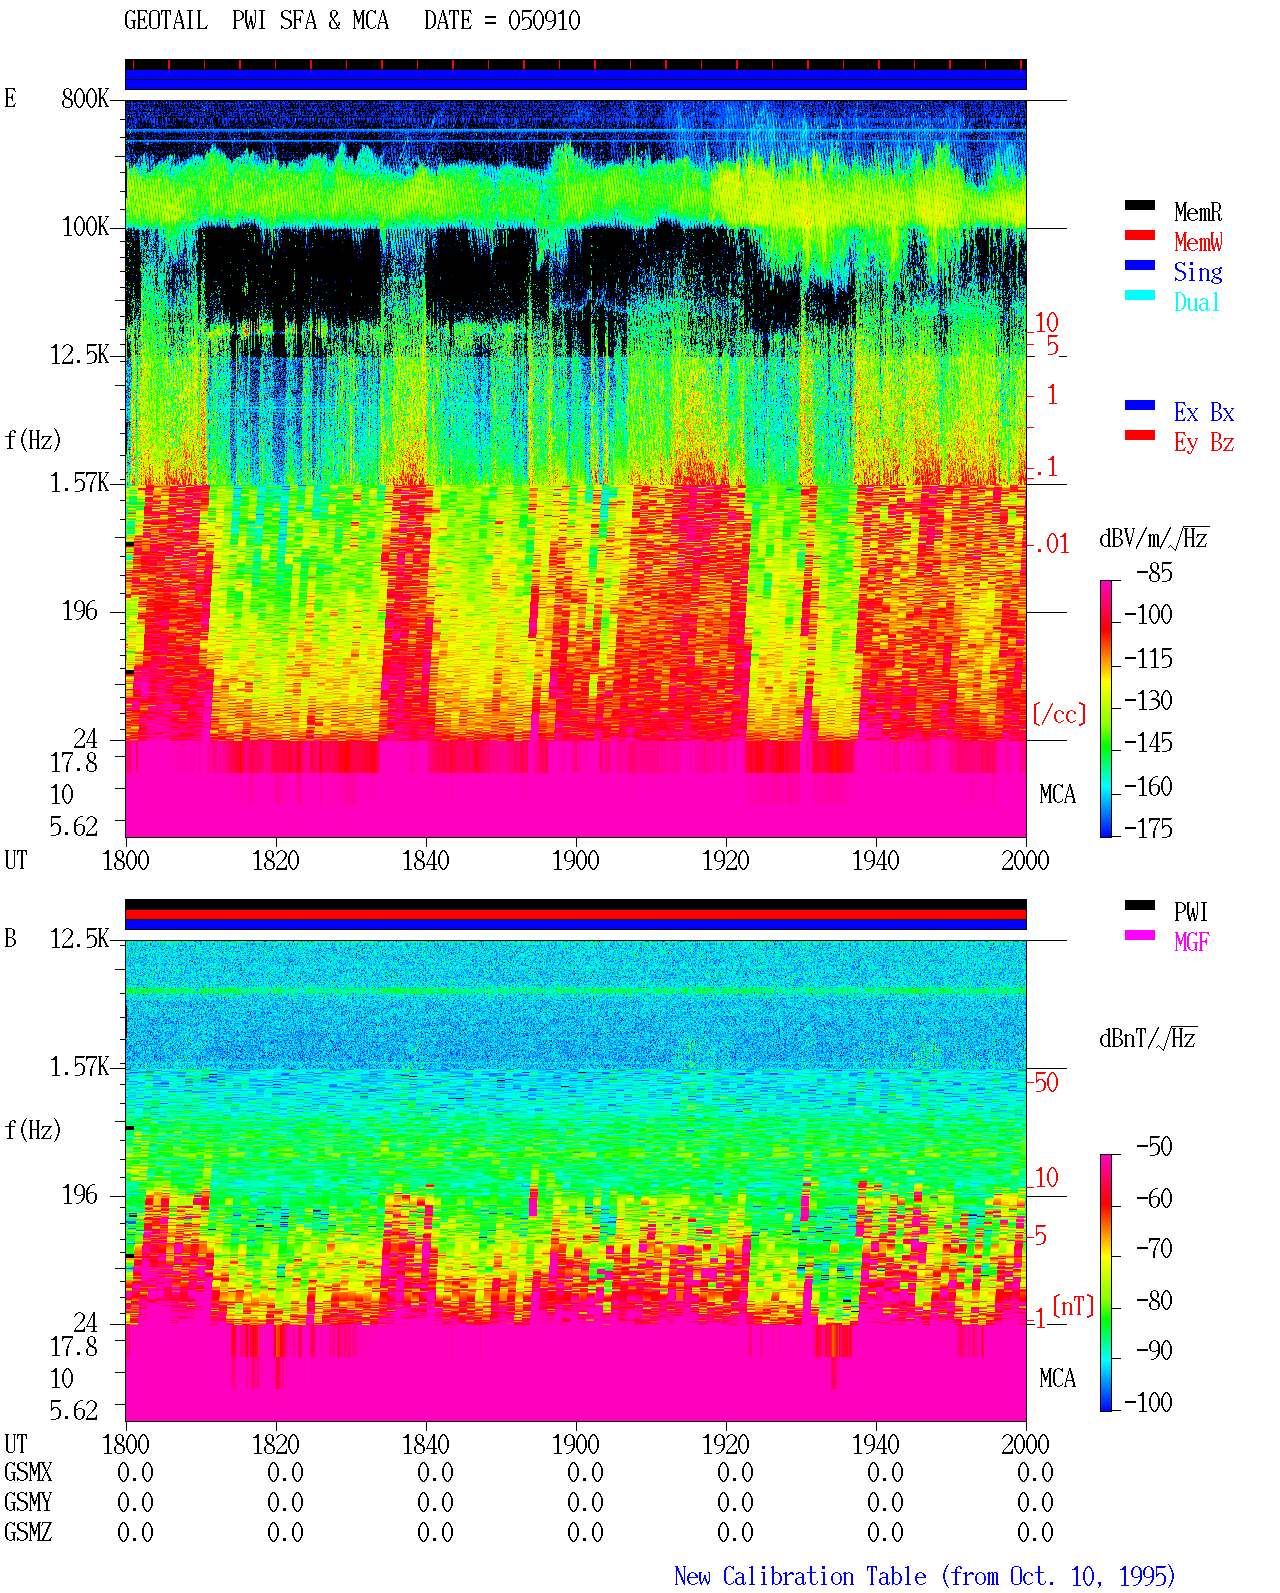1280x1593 pixels.
Task: Click the -130 value on electric color scale
Action: [1148, 700]
